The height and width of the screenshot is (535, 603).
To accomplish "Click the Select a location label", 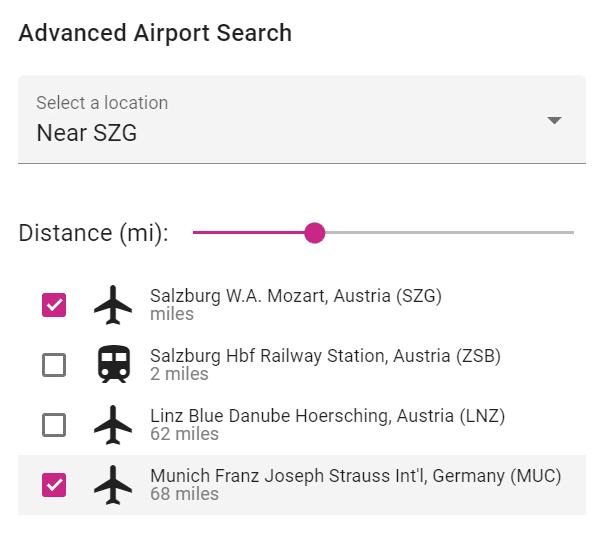I will point(102,103).
